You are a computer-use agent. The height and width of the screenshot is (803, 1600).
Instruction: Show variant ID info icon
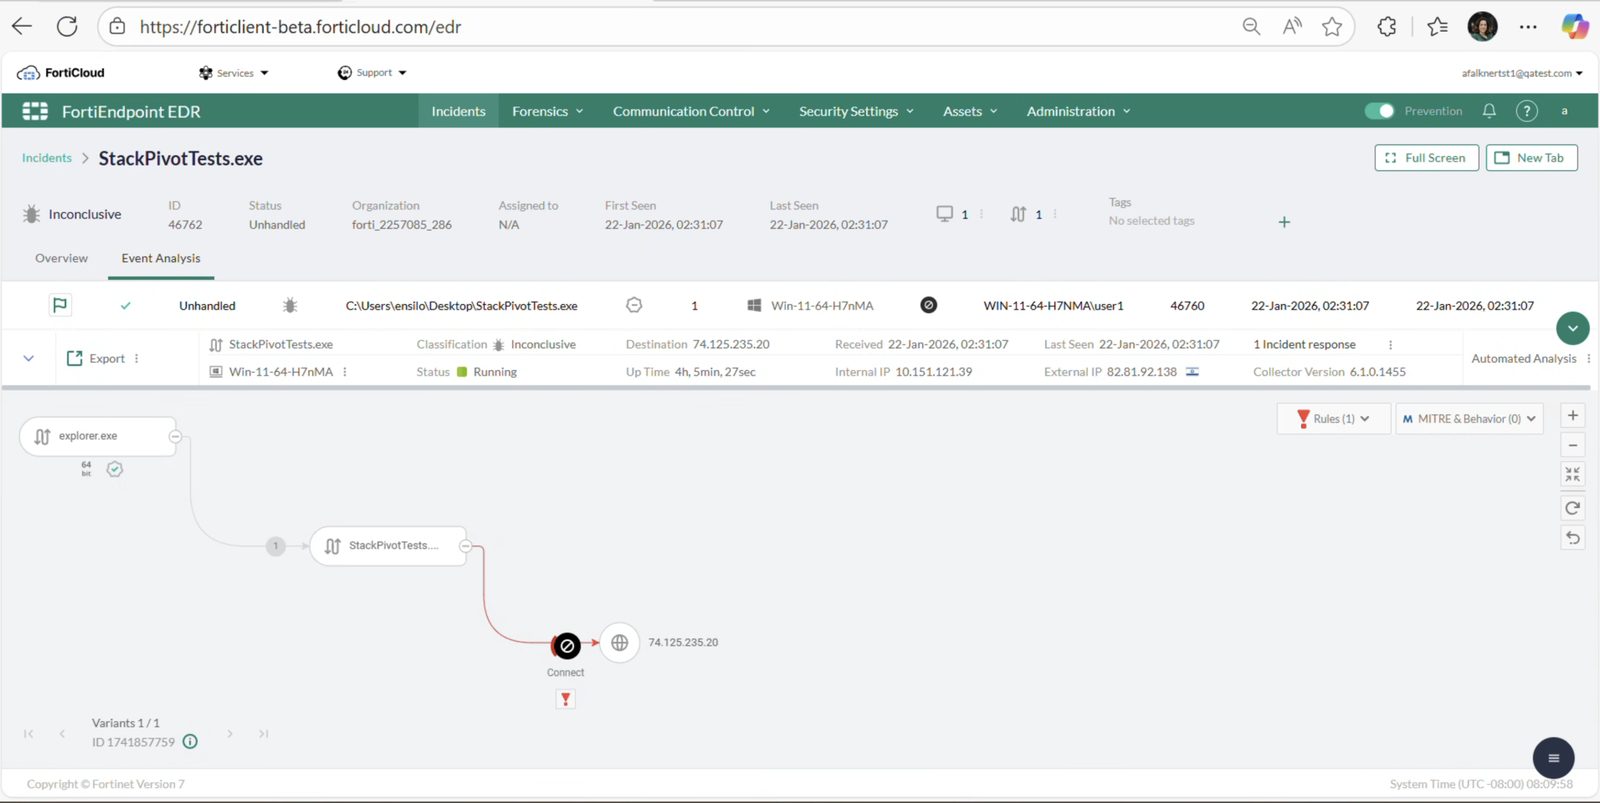coord(190,742)
